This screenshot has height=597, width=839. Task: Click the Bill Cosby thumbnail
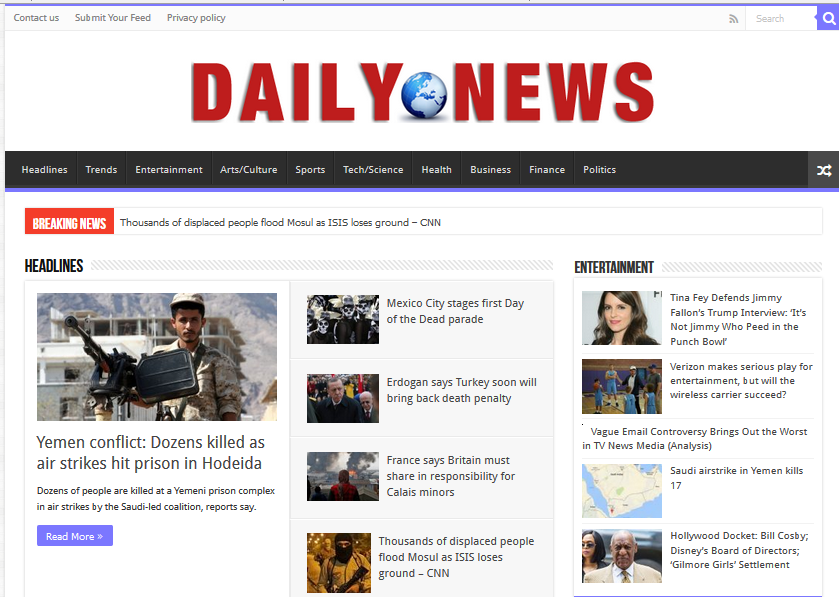point(622,556)
